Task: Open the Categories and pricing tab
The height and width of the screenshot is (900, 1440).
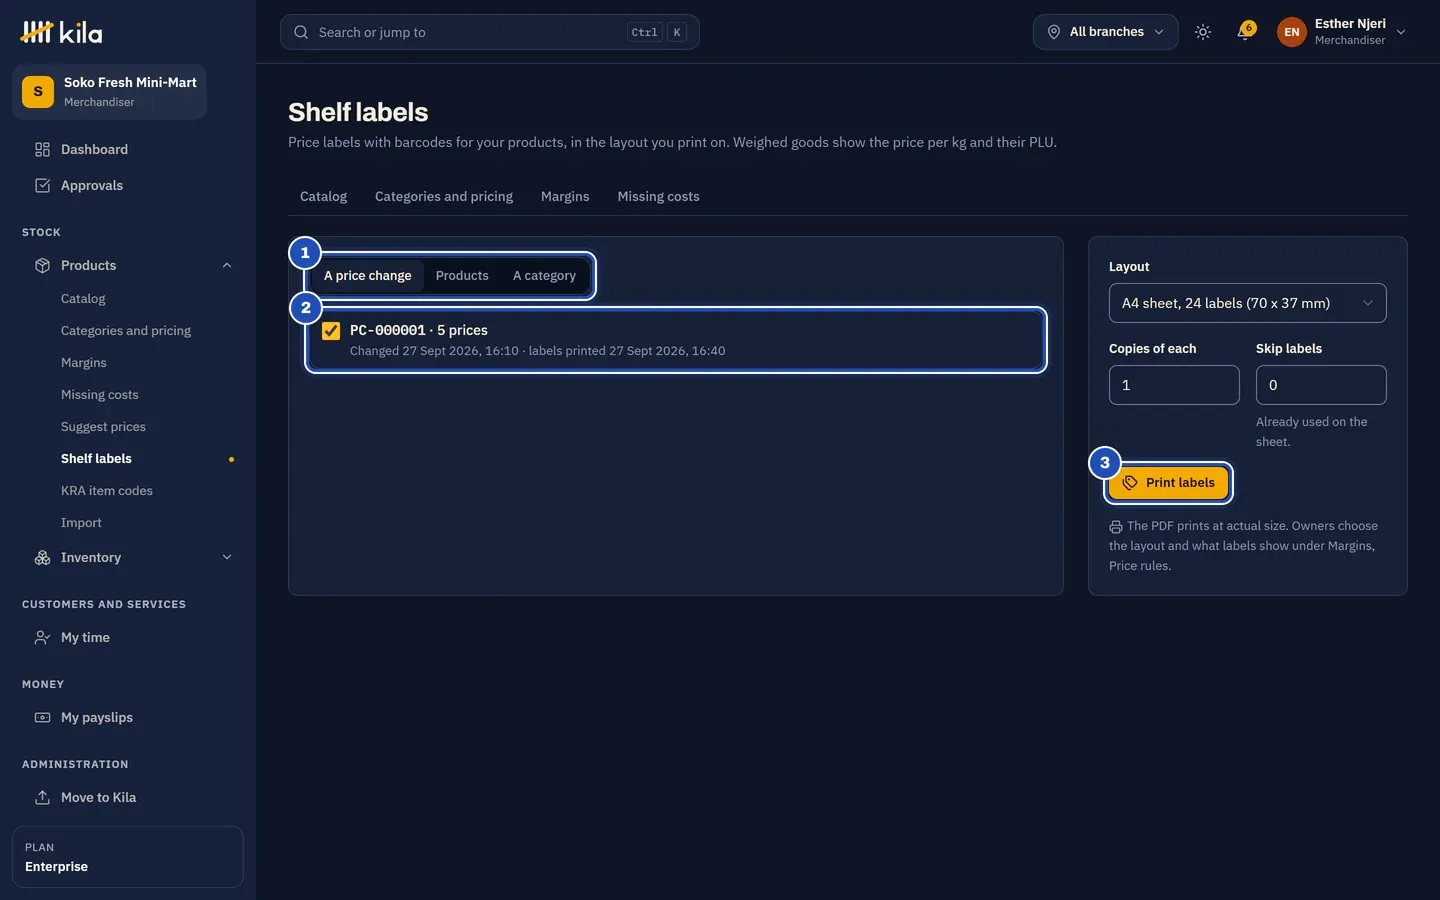Action: click(444, 197)
